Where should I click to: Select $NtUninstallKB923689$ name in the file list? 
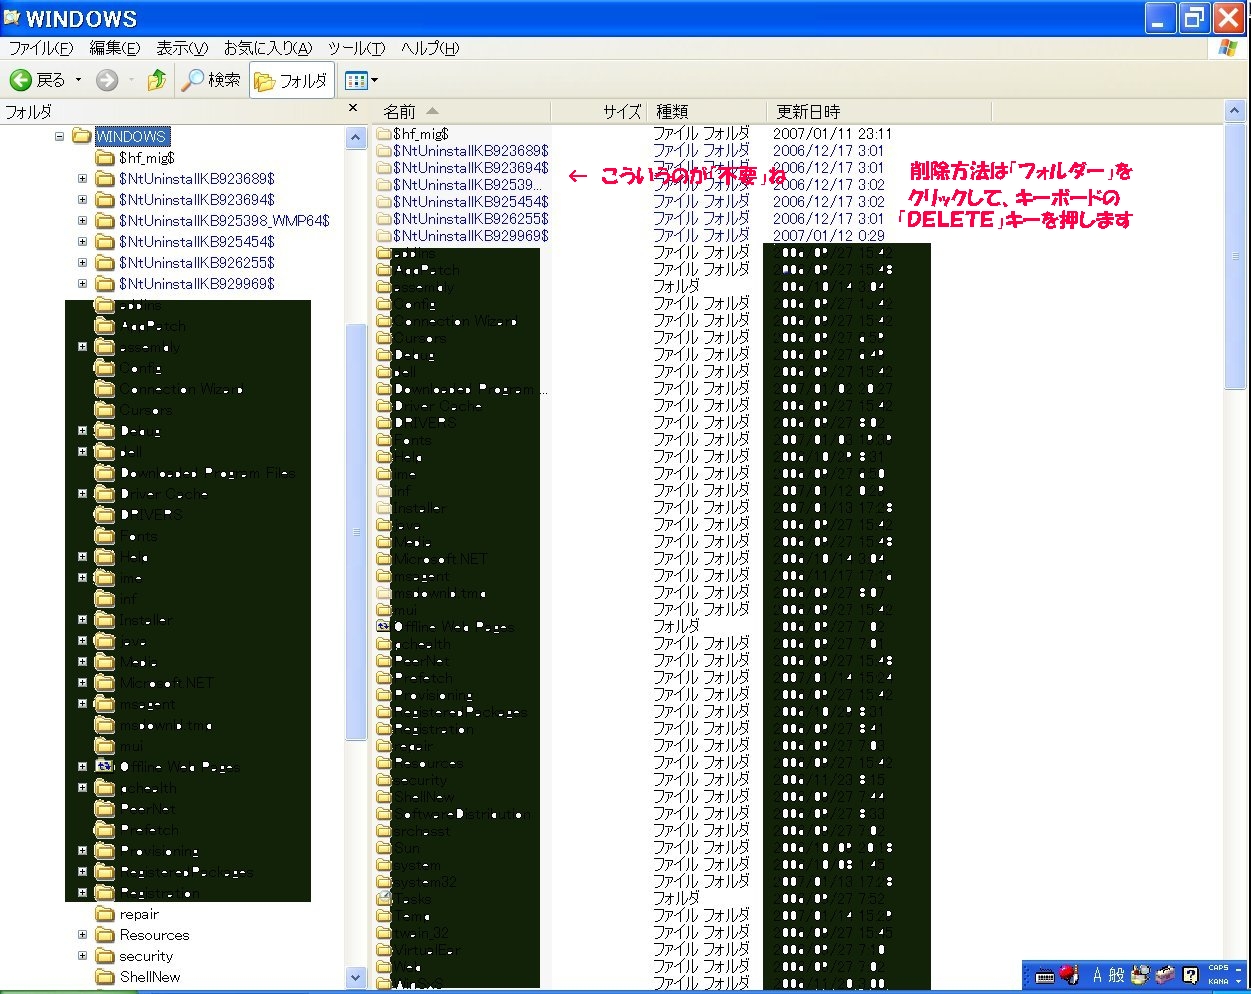tap(471, 151)
